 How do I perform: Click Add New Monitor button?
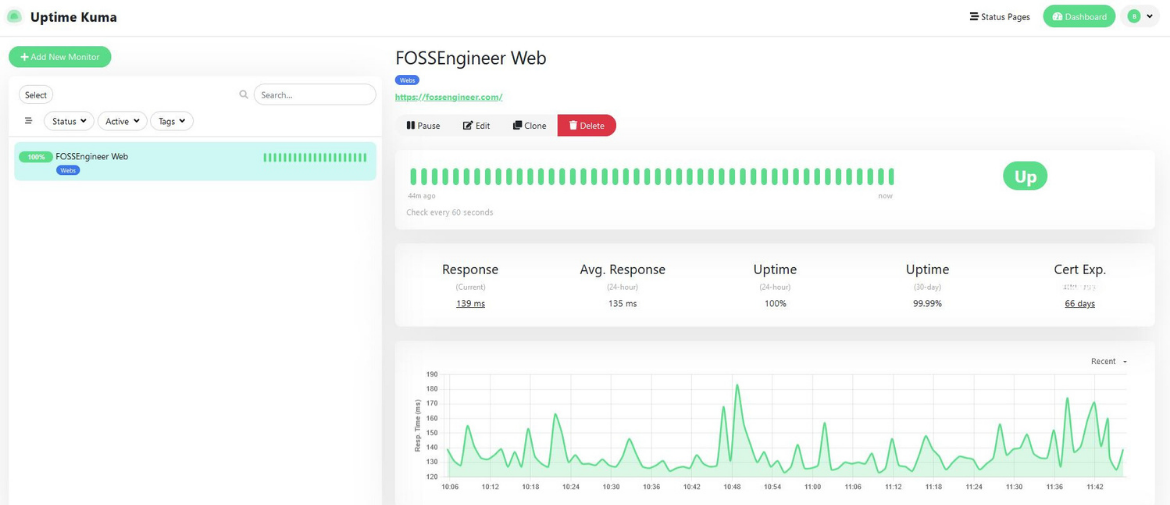coord(60,57)
